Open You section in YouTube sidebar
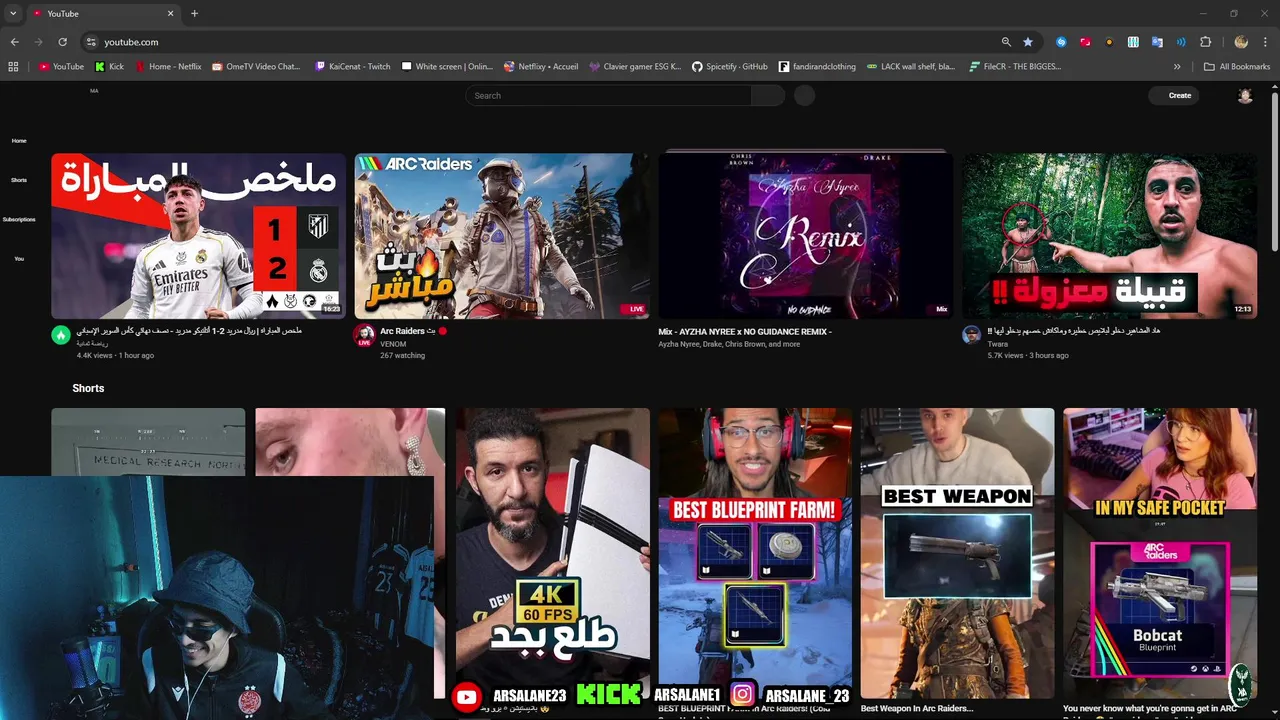 (x=19, y=258)
